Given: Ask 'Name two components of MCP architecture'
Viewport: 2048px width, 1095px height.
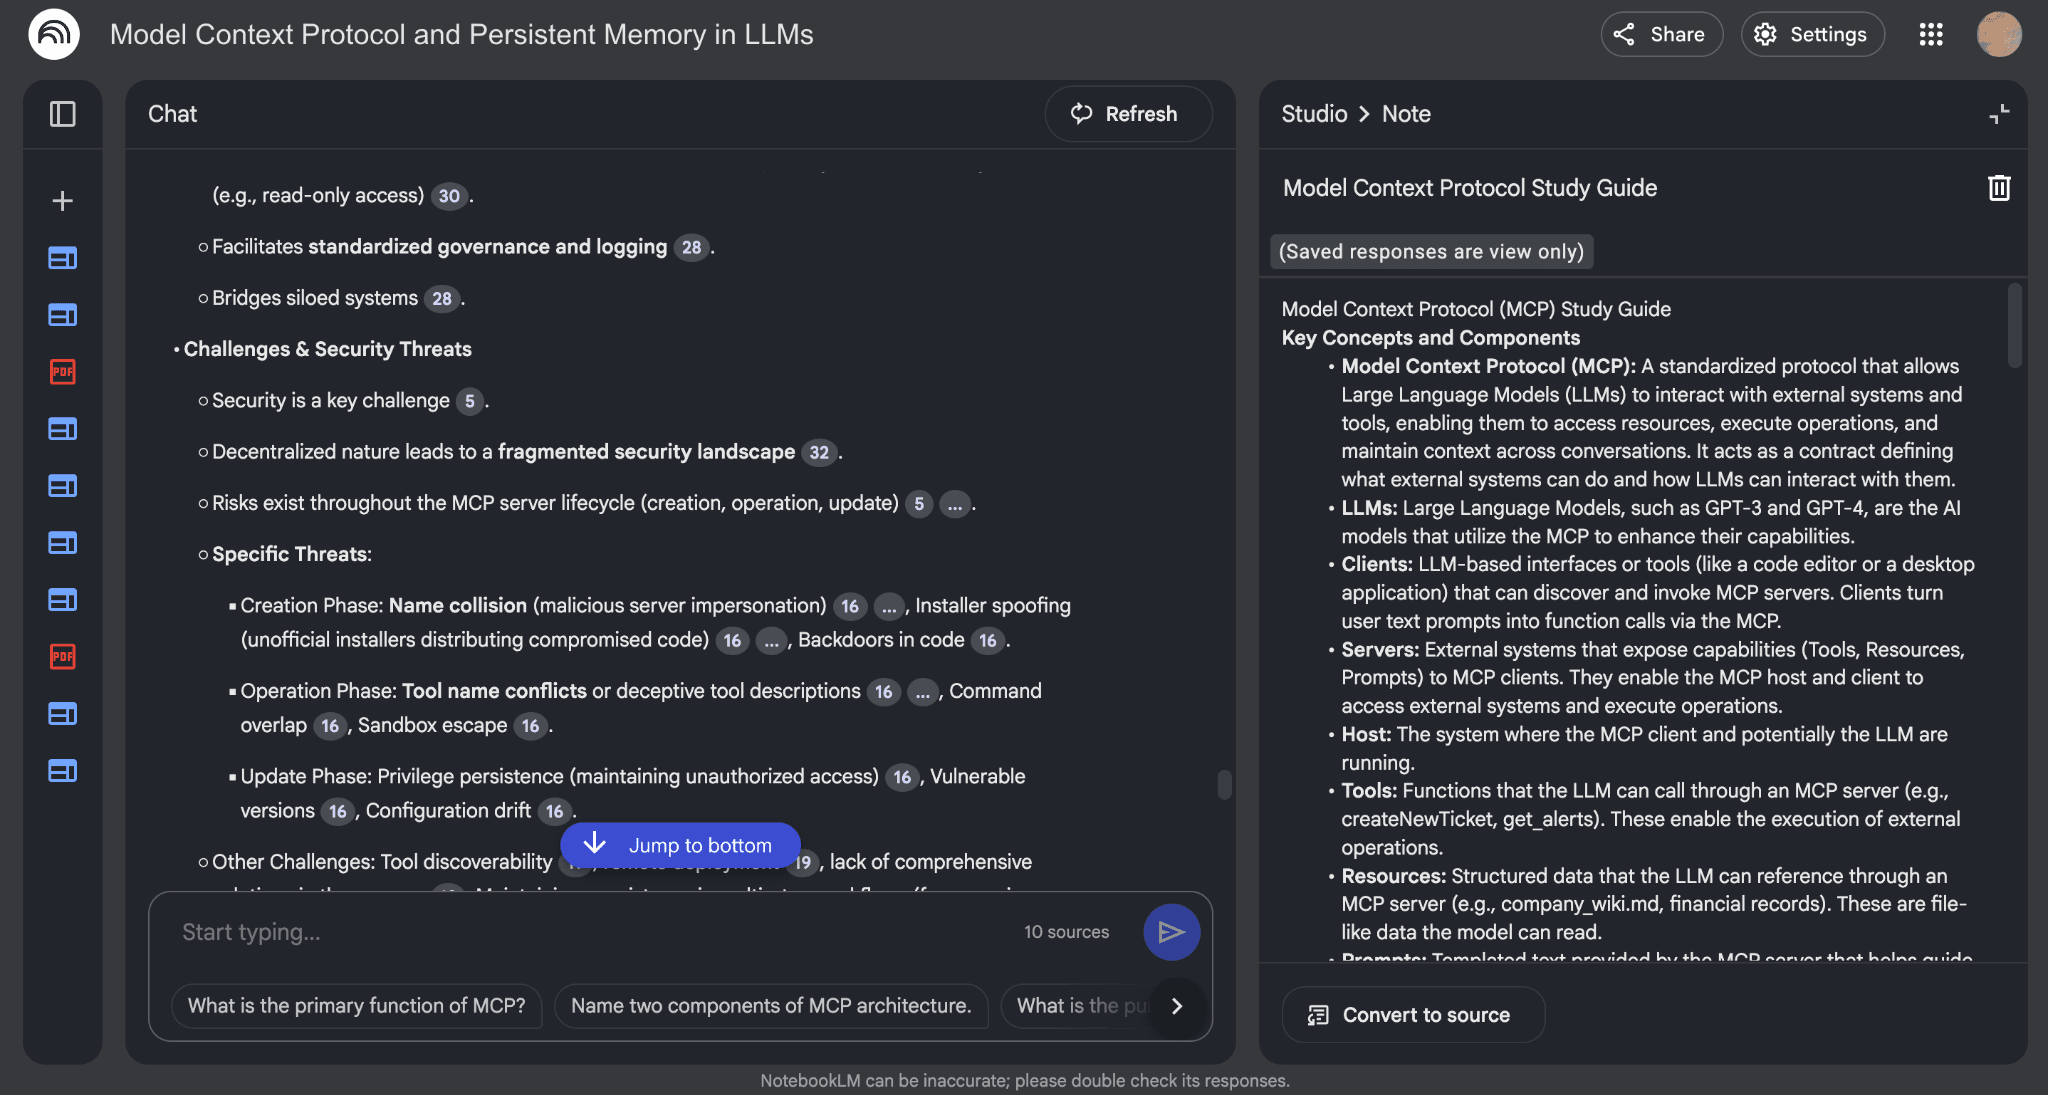Looking at the screenshot, I should (x=771, y=1006).
